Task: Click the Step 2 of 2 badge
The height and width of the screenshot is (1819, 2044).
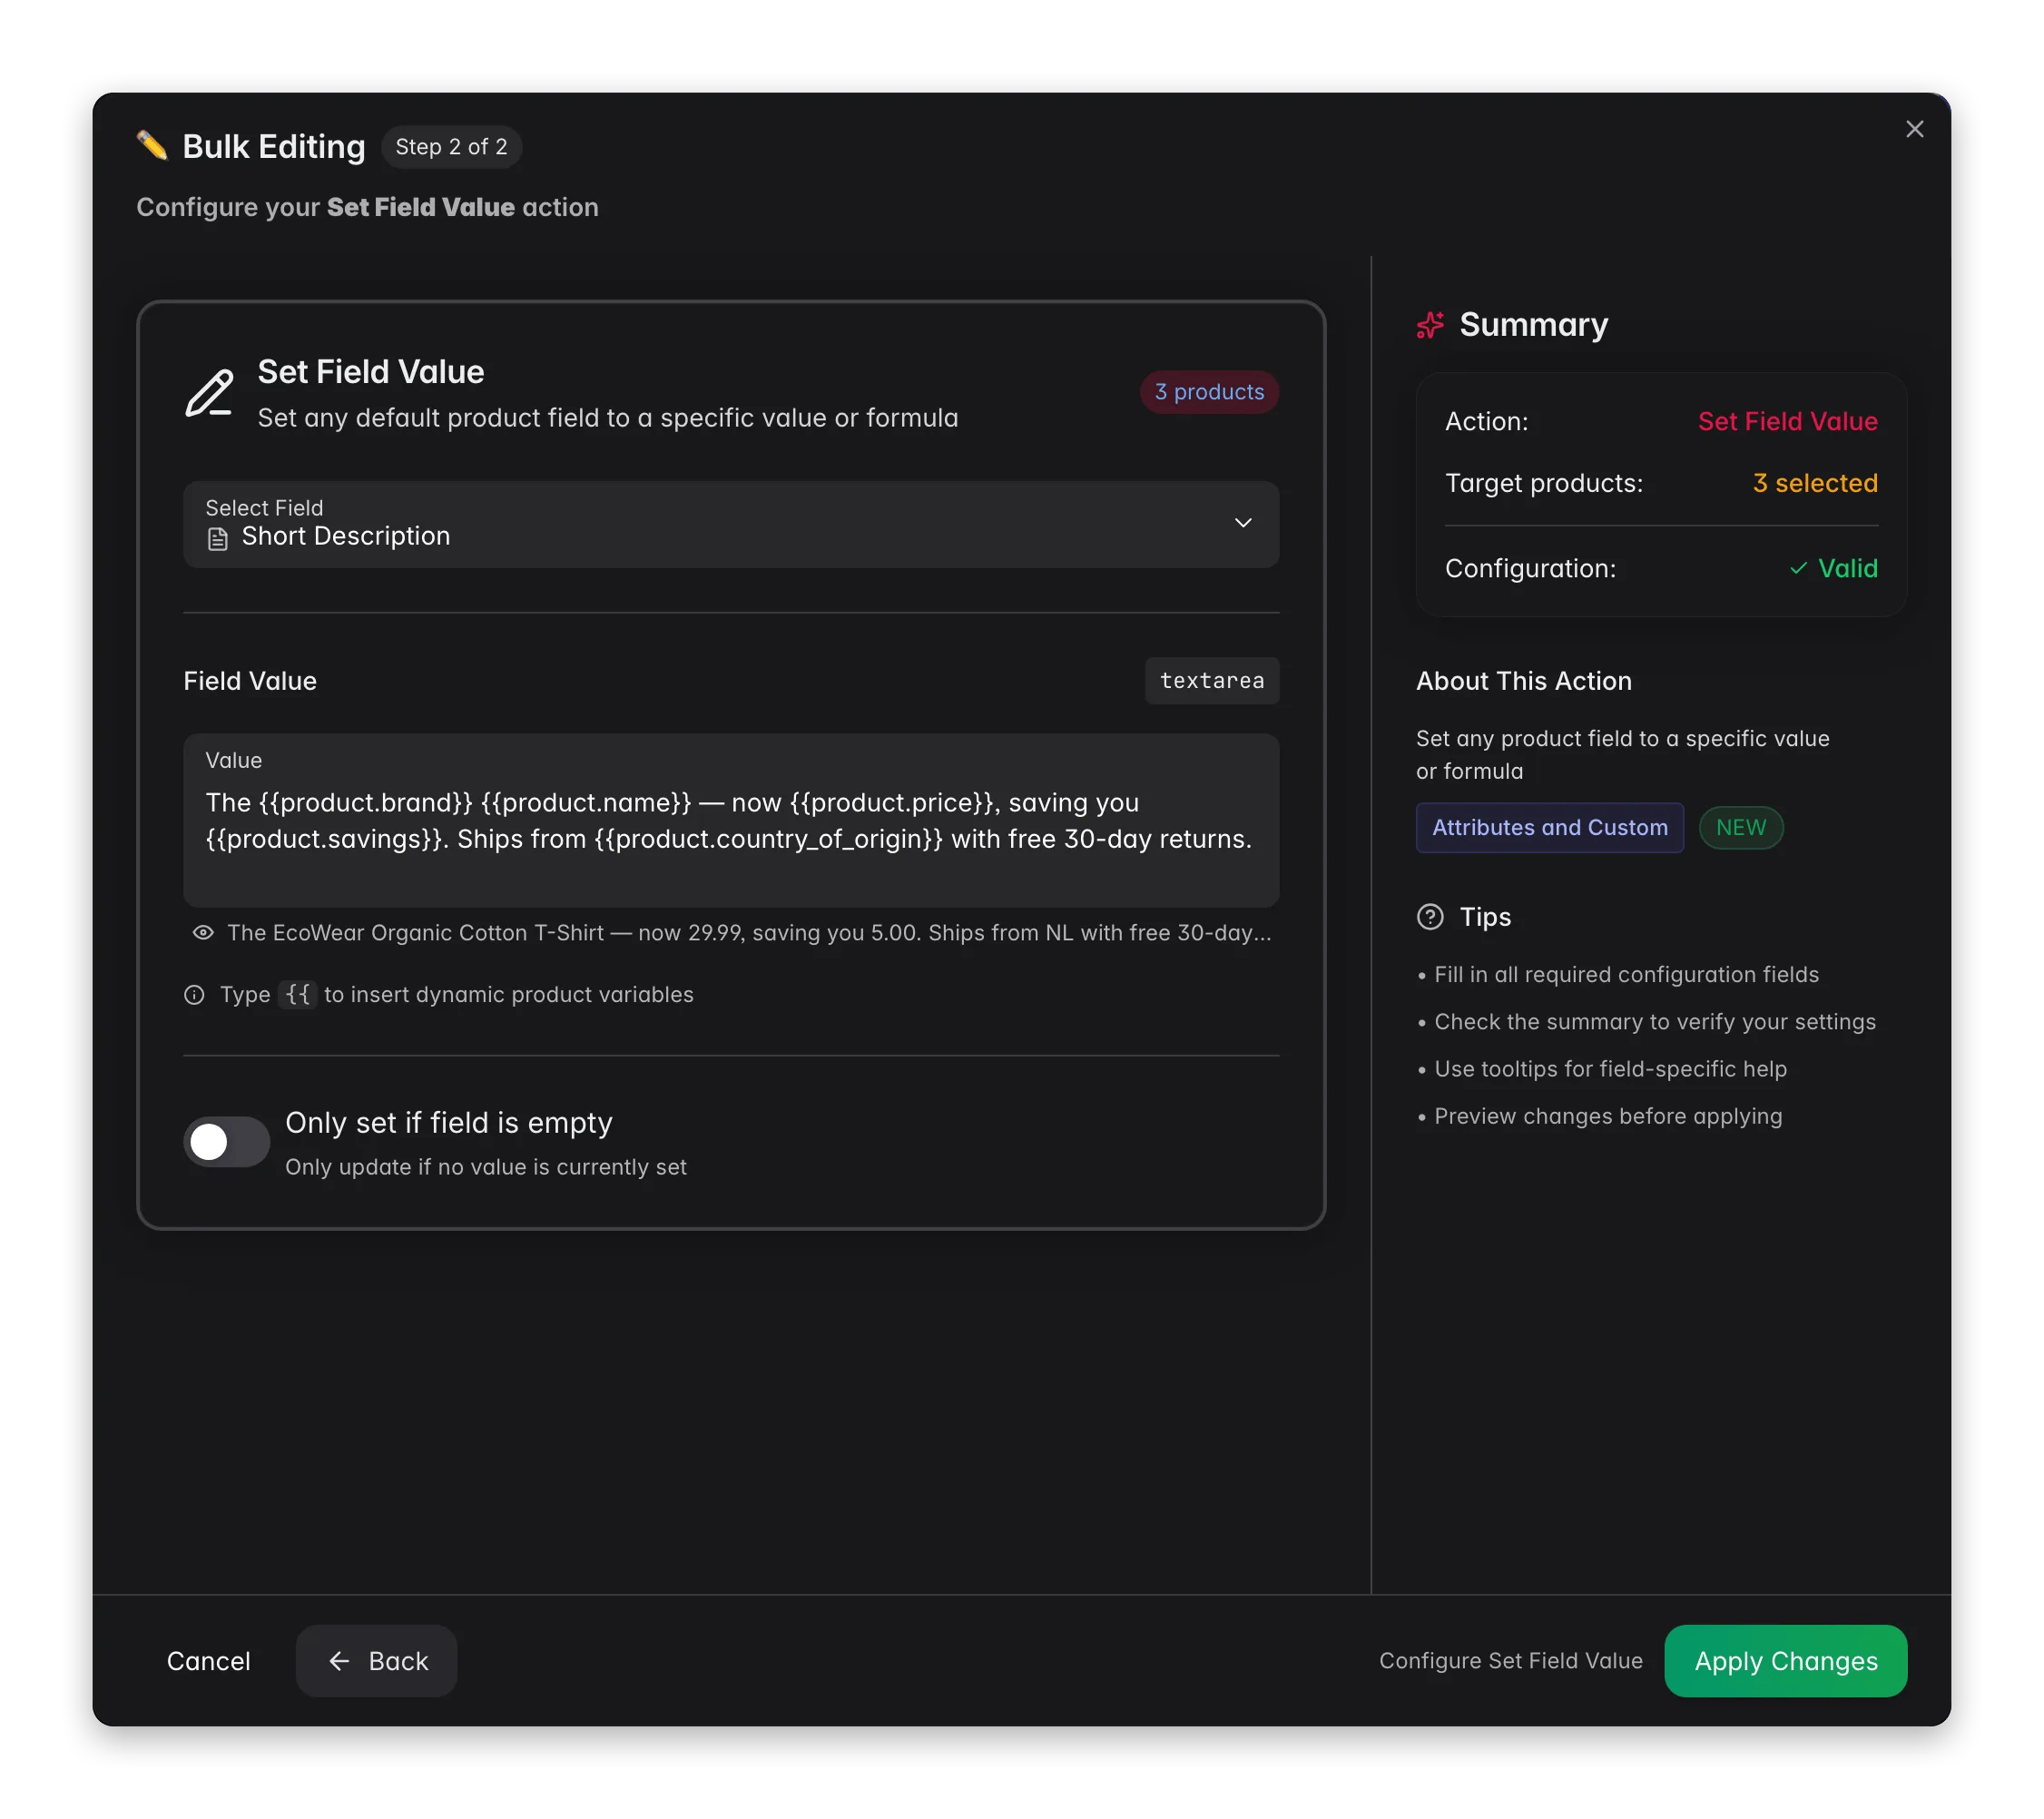Action: click(x=451, y=147)
